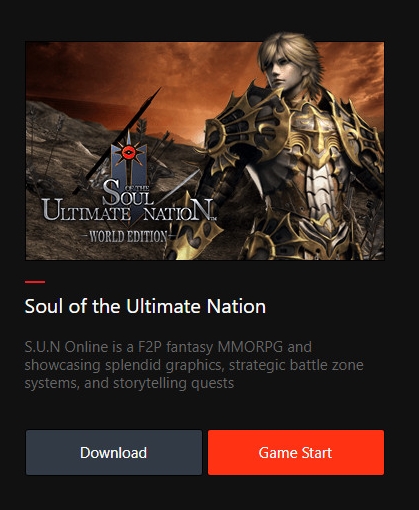Select the blue shield crest behind the emblem
The width and height of the screenshot is (419, 510).
click(129, 168)
